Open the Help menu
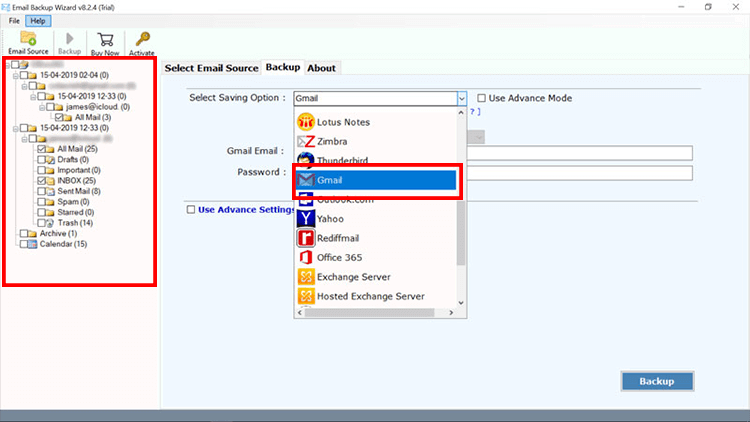The image size is (750, 422). (x=38, y=21)
